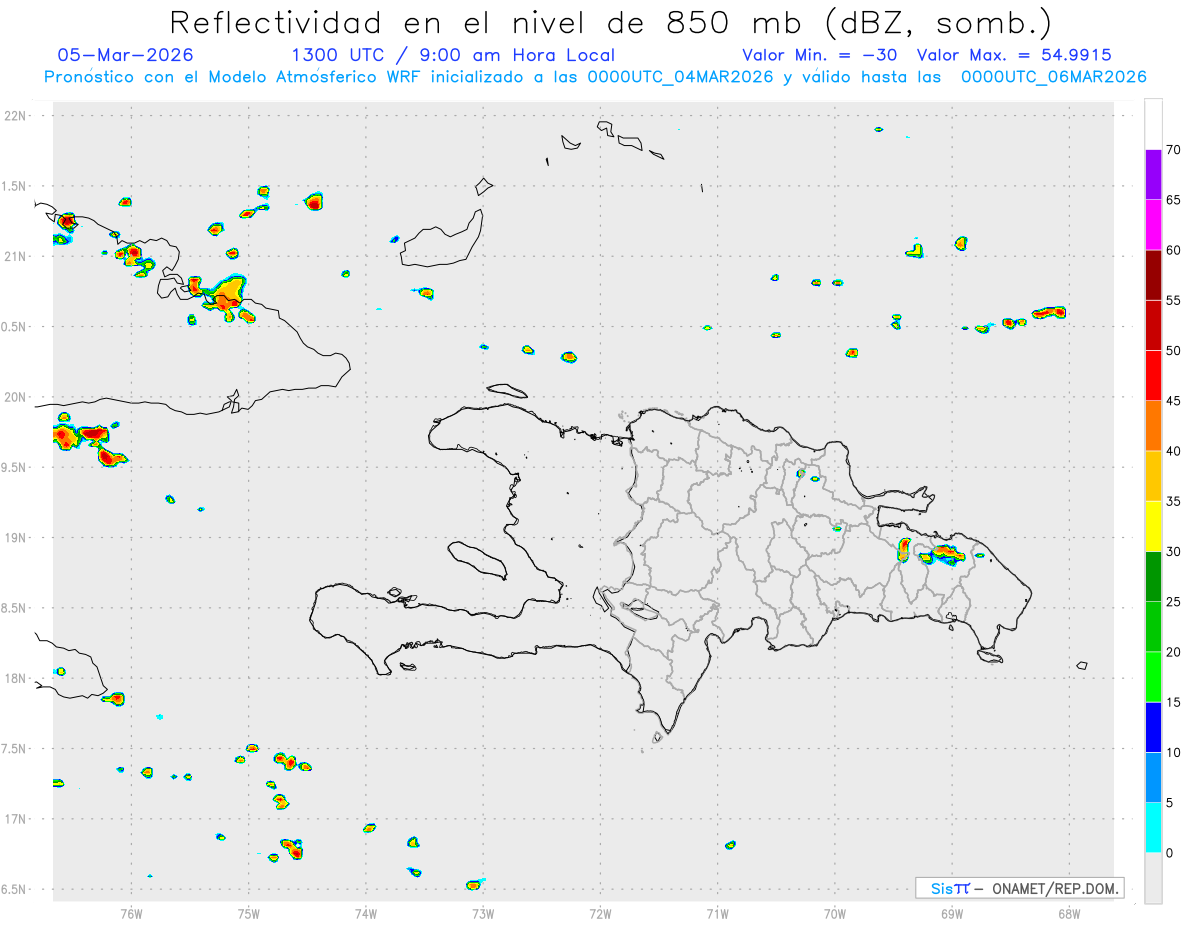The width and height of the screenshot is (1200, 927).
Task: Click the 21N latitude label
Action: 16,256
